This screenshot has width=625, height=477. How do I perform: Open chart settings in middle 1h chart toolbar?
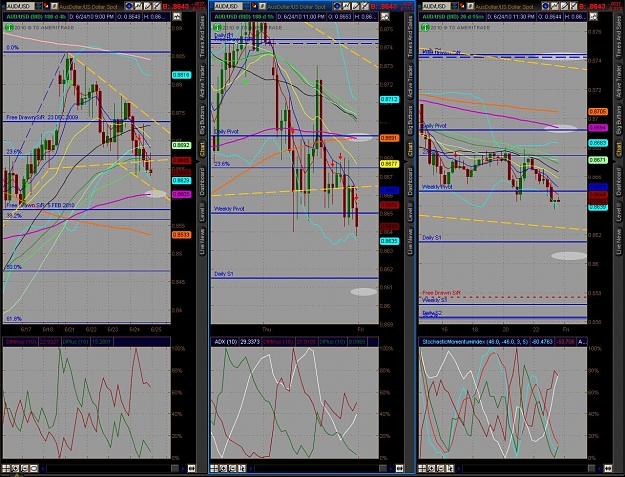click(337, 6)
